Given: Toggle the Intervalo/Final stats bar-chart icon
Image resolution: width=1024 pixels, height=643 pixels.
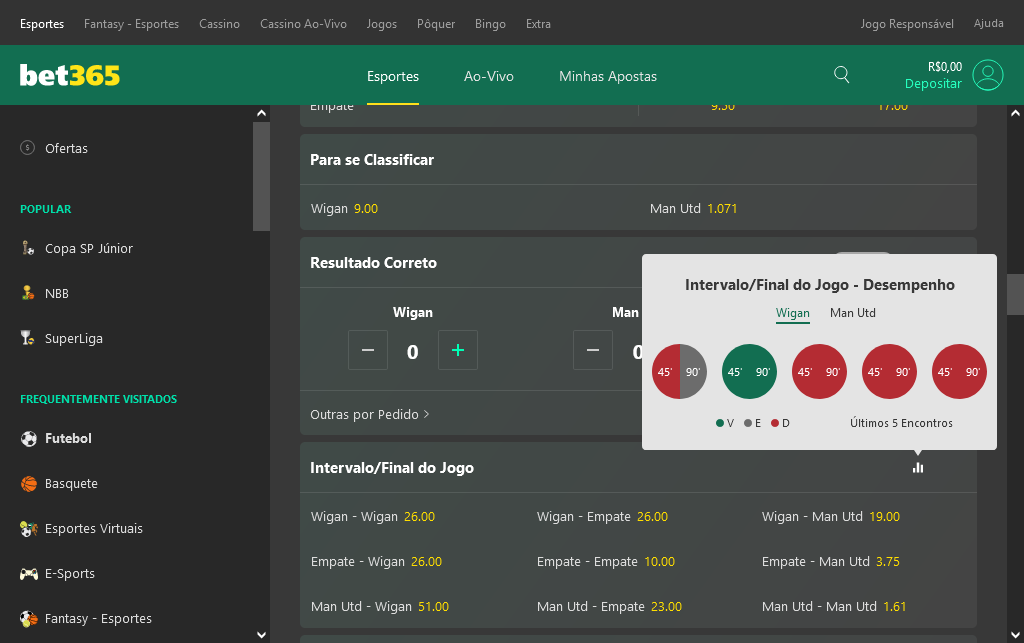Looking at the screenshot, I should click(918, 467).
